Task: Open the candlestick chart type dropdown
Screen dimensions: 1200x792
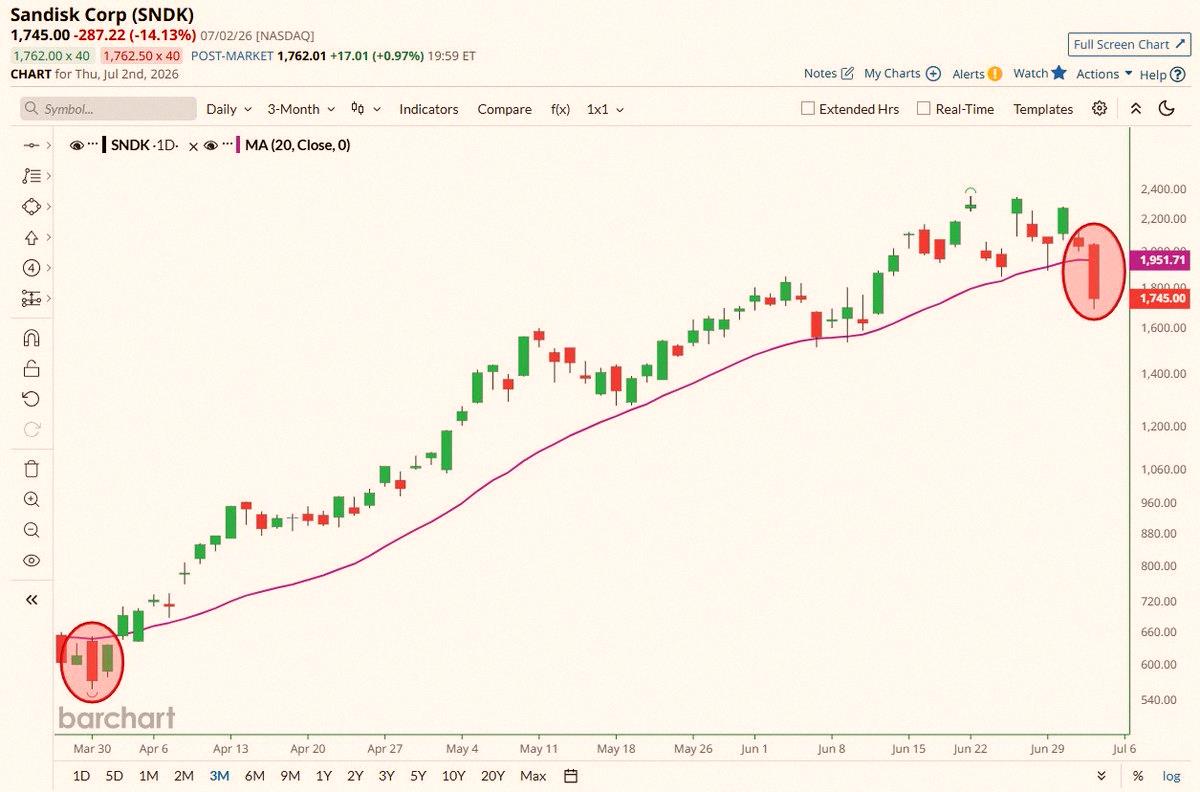Action: click(x=365, y=109)
